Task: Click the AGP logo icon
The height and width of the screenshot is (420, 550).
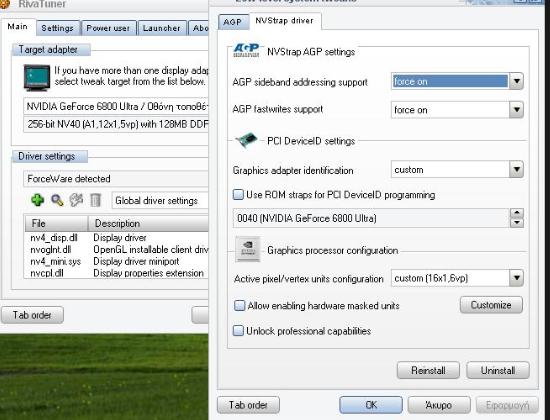Action: click(x=246, y=51)
